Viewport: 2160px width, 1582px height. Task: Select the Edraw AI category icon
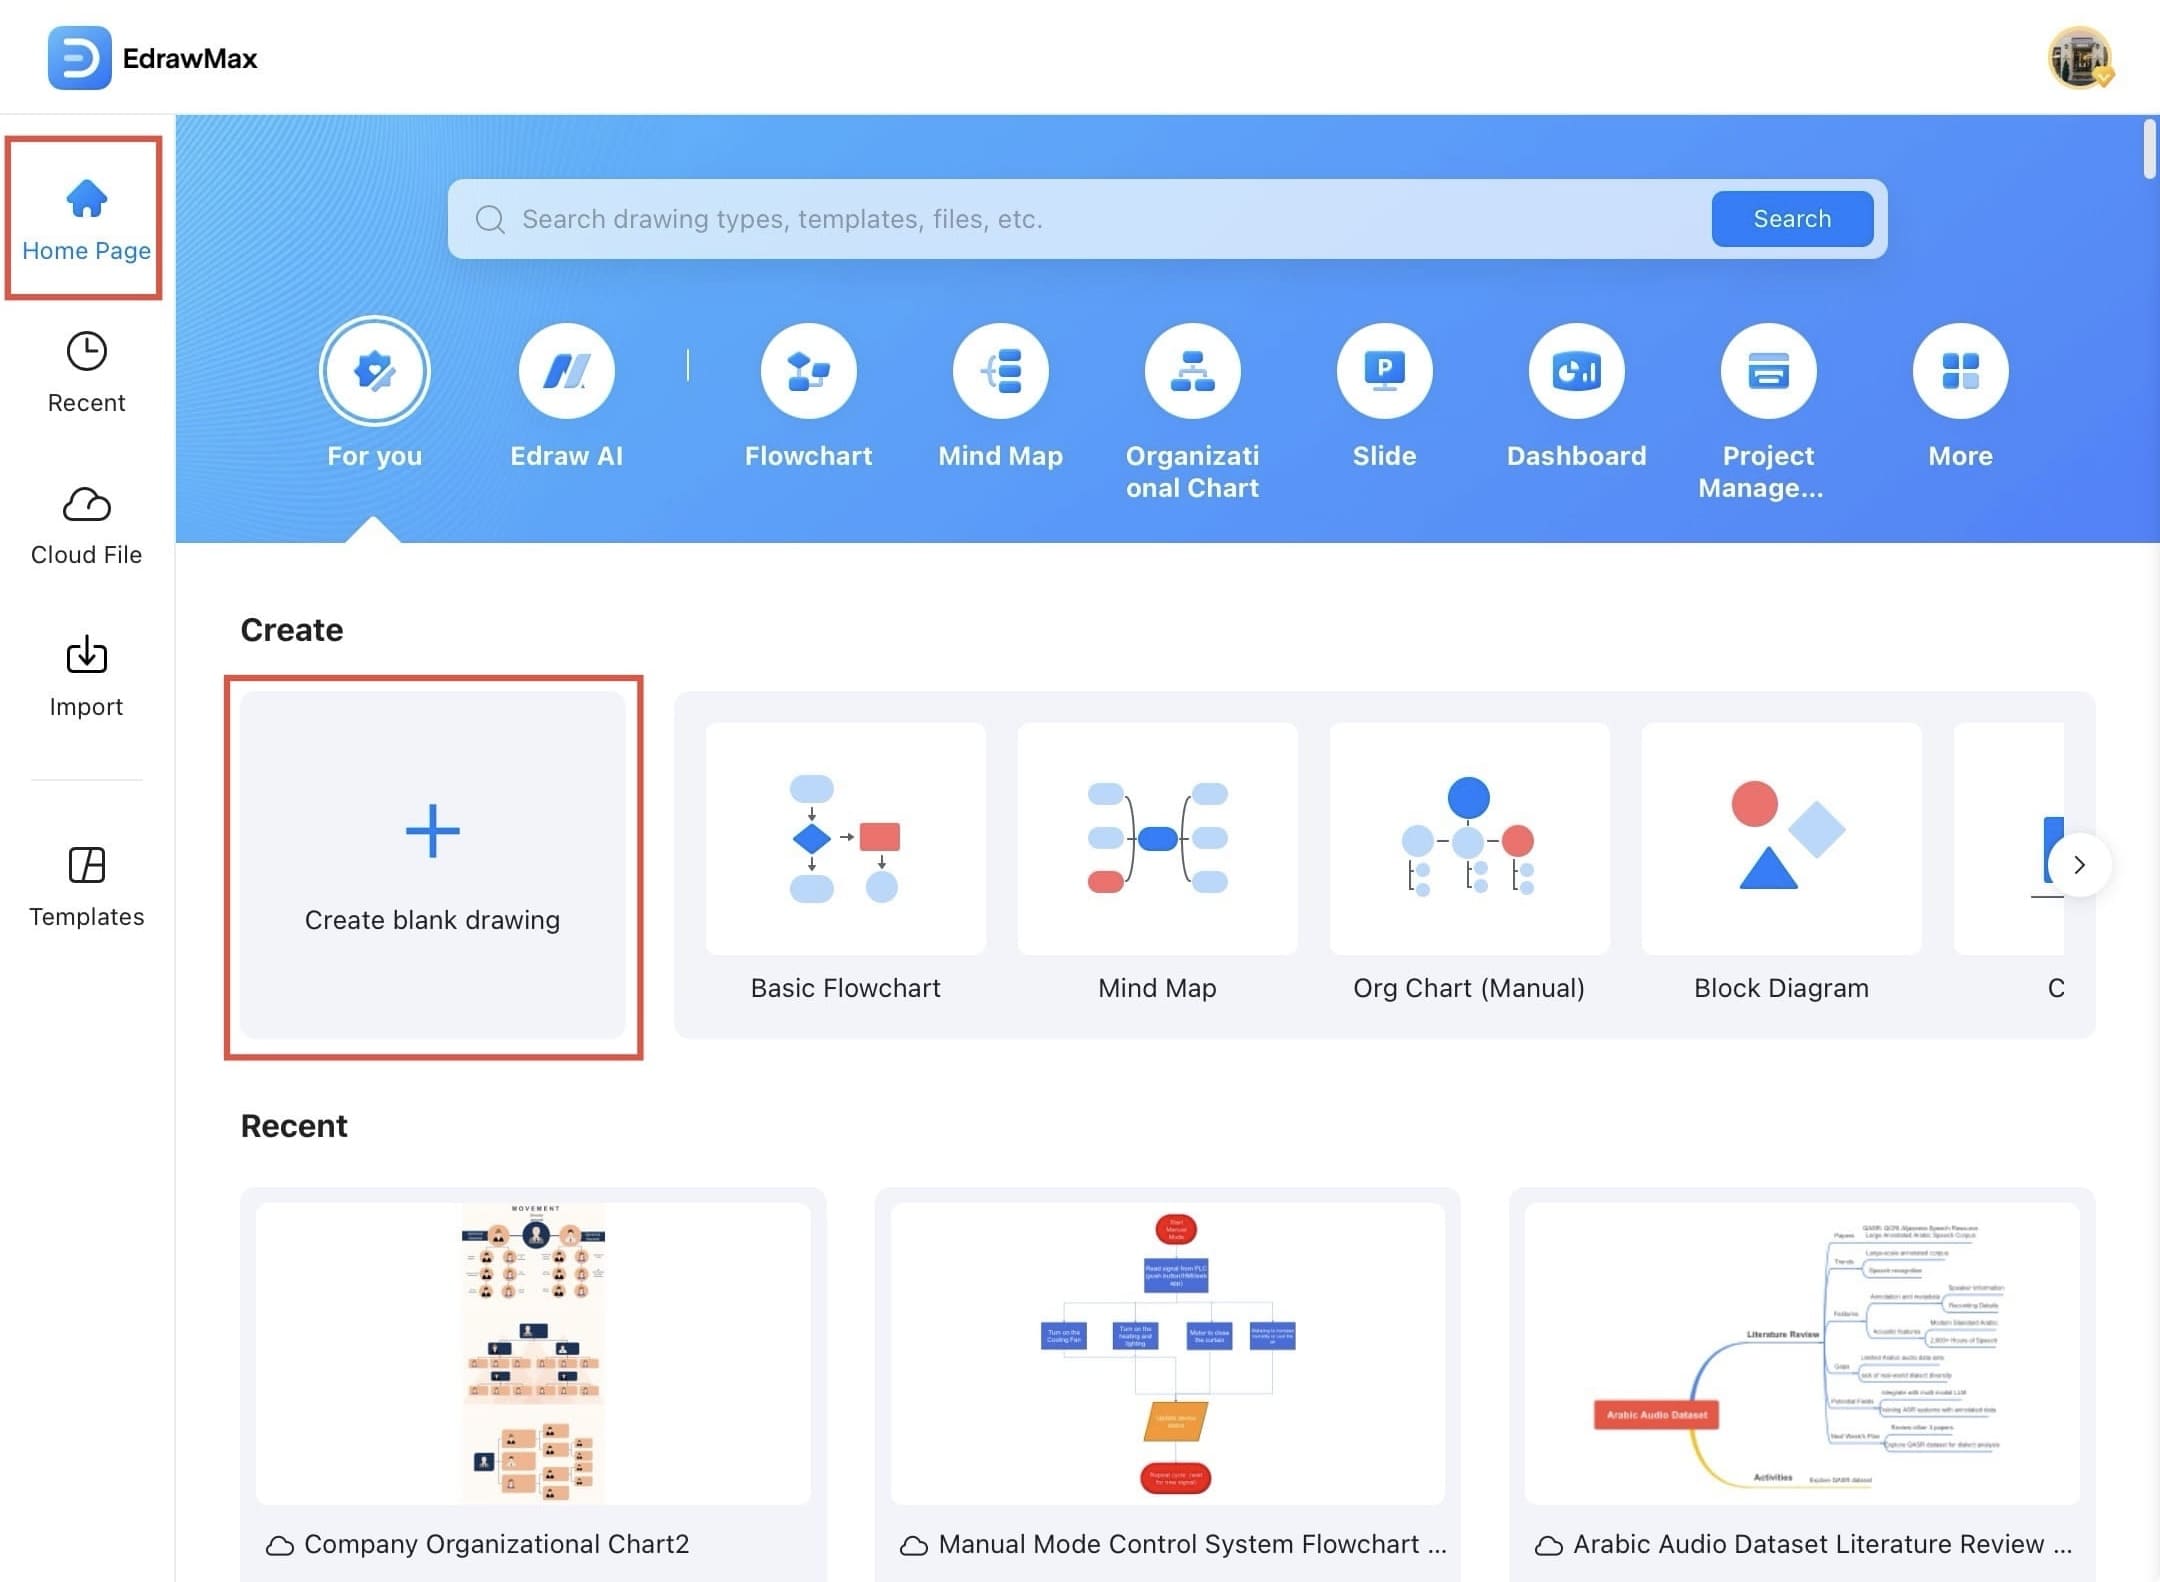point(566,372)
